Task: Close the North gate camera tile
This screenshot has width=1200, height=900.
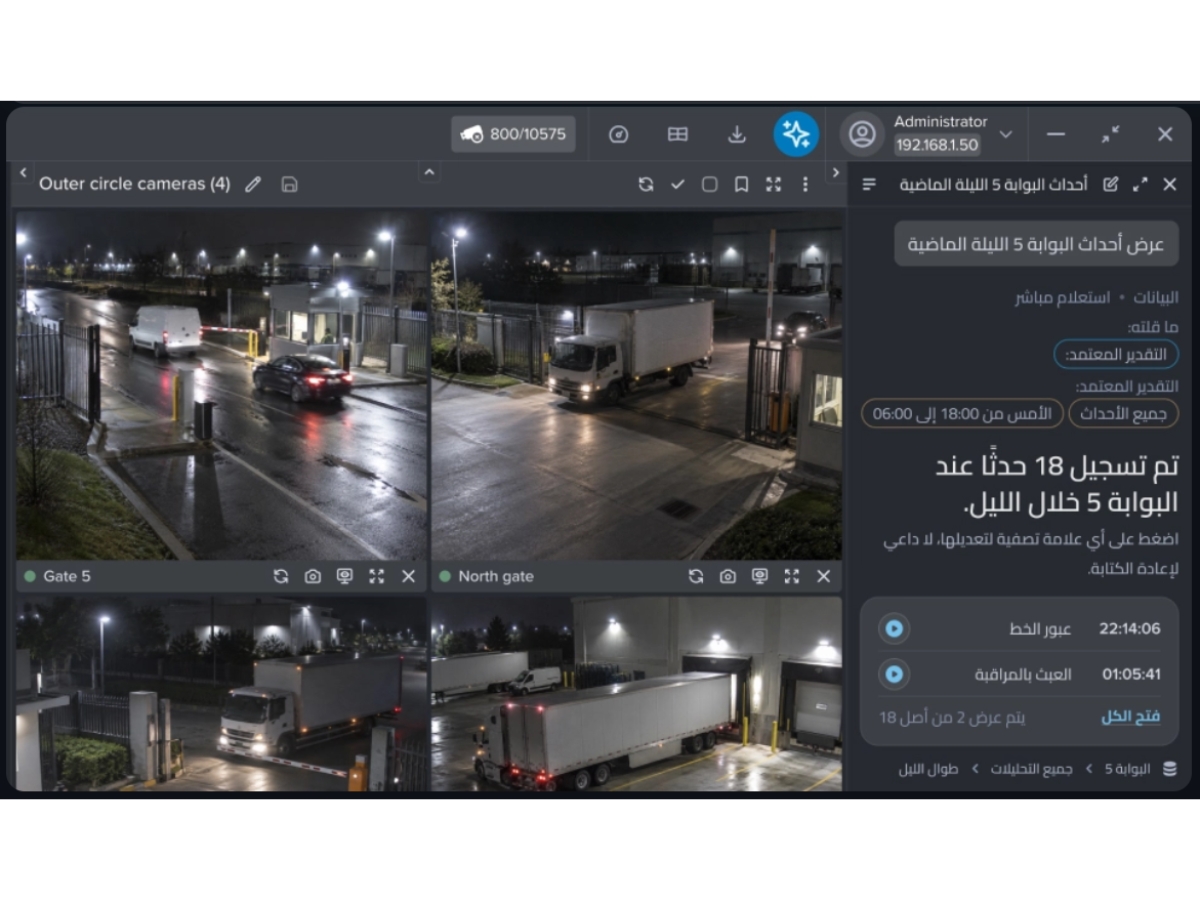Action: click(824, 576)
